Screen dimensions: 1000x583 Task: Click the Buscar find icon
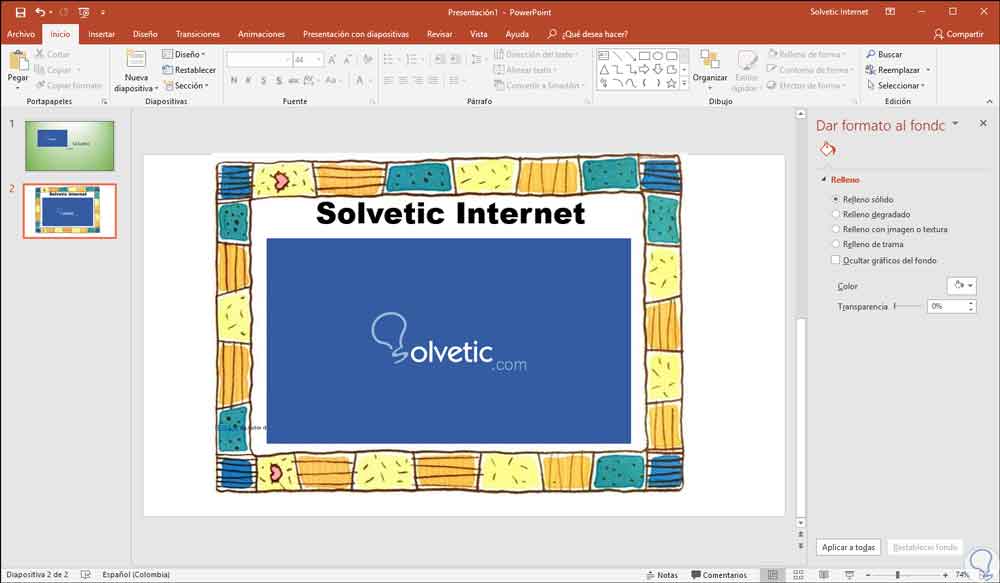(x=871, y=54)
